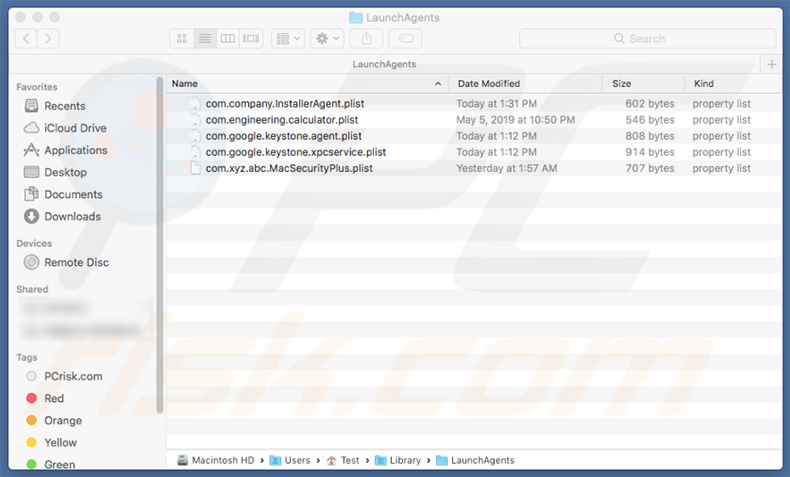Click the Edit Tags toolbar button

[x=406, y=38]
